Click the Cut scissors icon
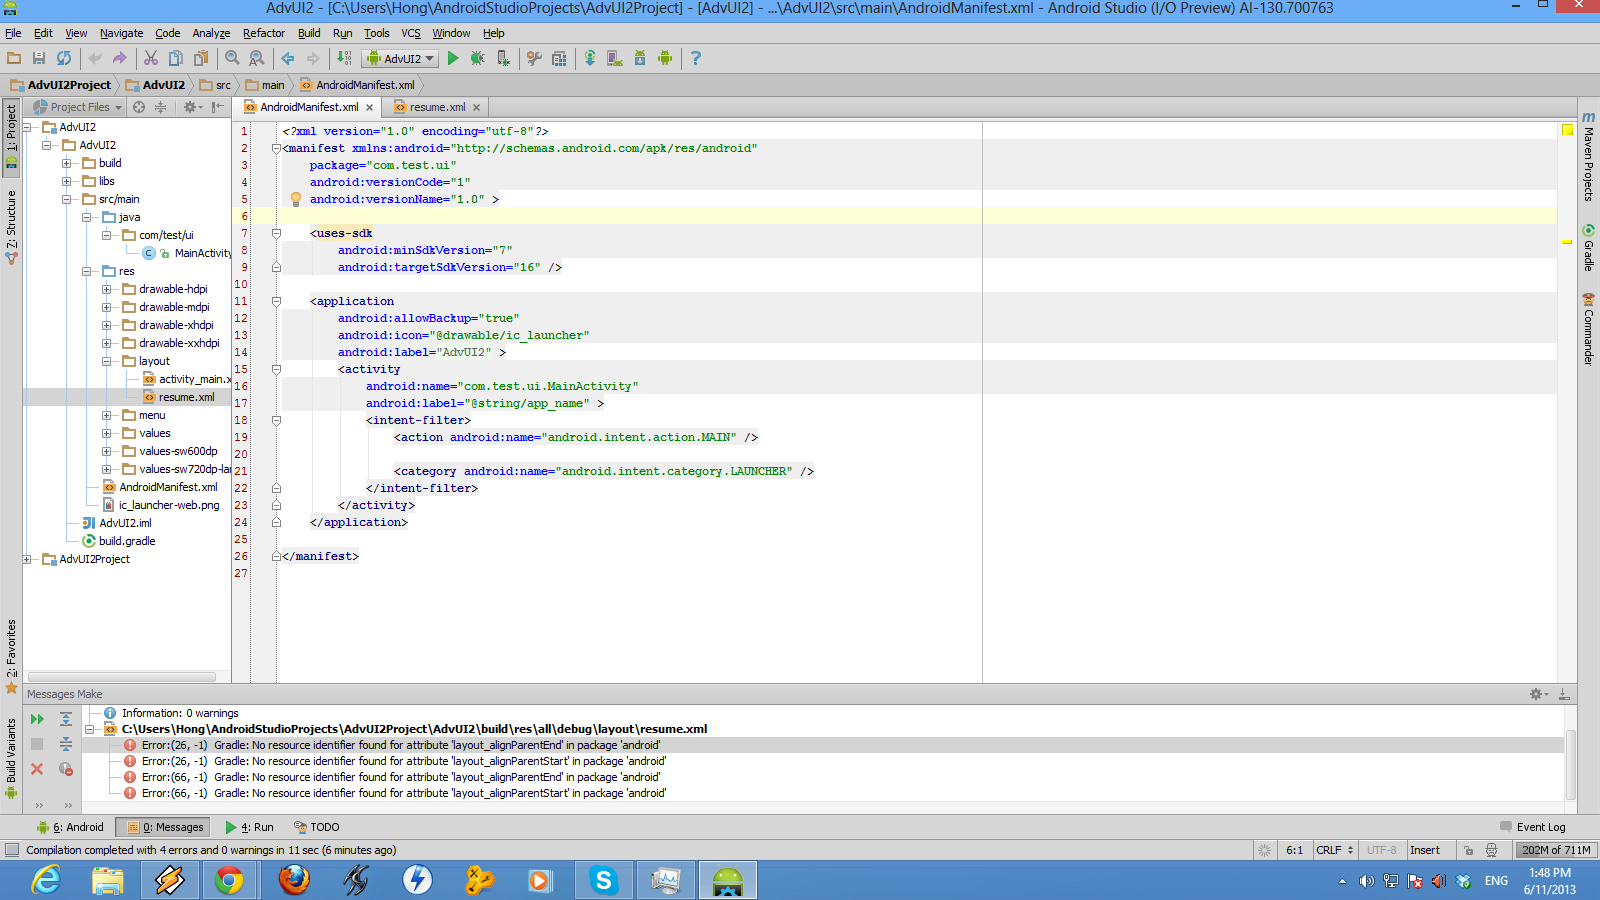Screen dimensions: 1600x900 click(151, 59)
